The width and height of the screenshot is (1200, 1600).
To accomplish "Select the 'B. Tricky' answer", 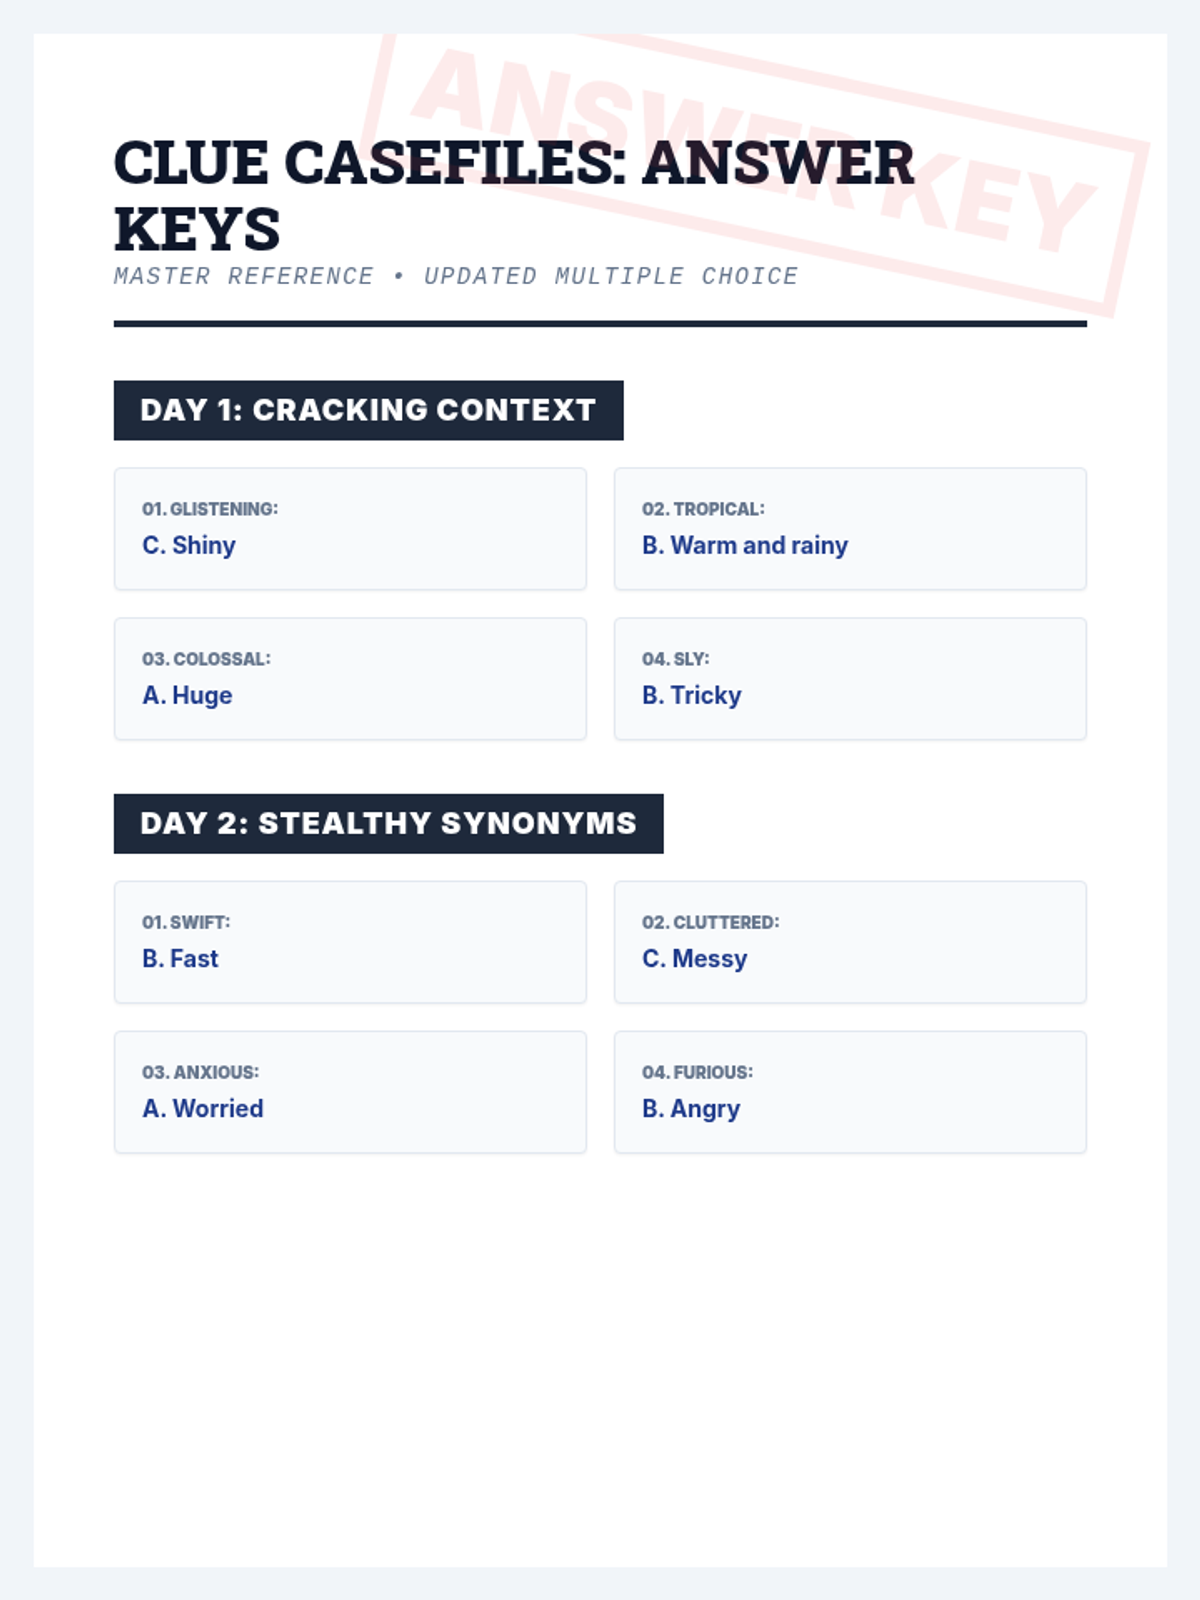I will [x=692, y=695].
